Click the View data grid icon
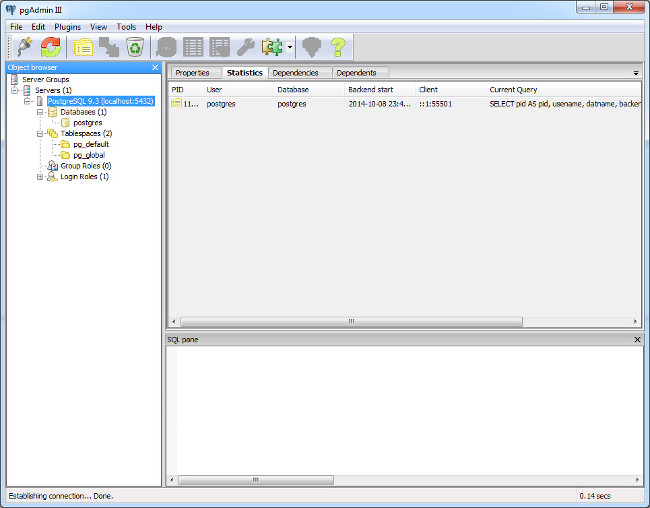 tap(193, 47)
